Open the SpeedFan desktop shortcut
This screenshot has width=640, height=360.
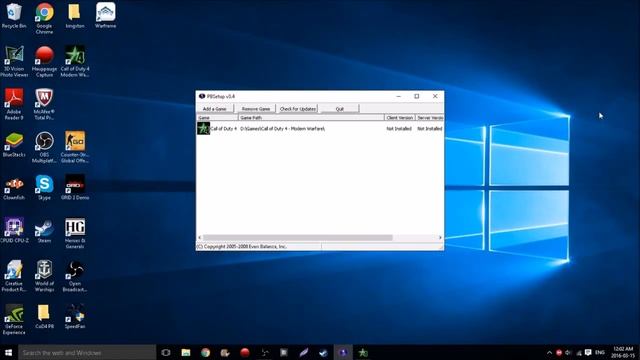tap(75, 317)
